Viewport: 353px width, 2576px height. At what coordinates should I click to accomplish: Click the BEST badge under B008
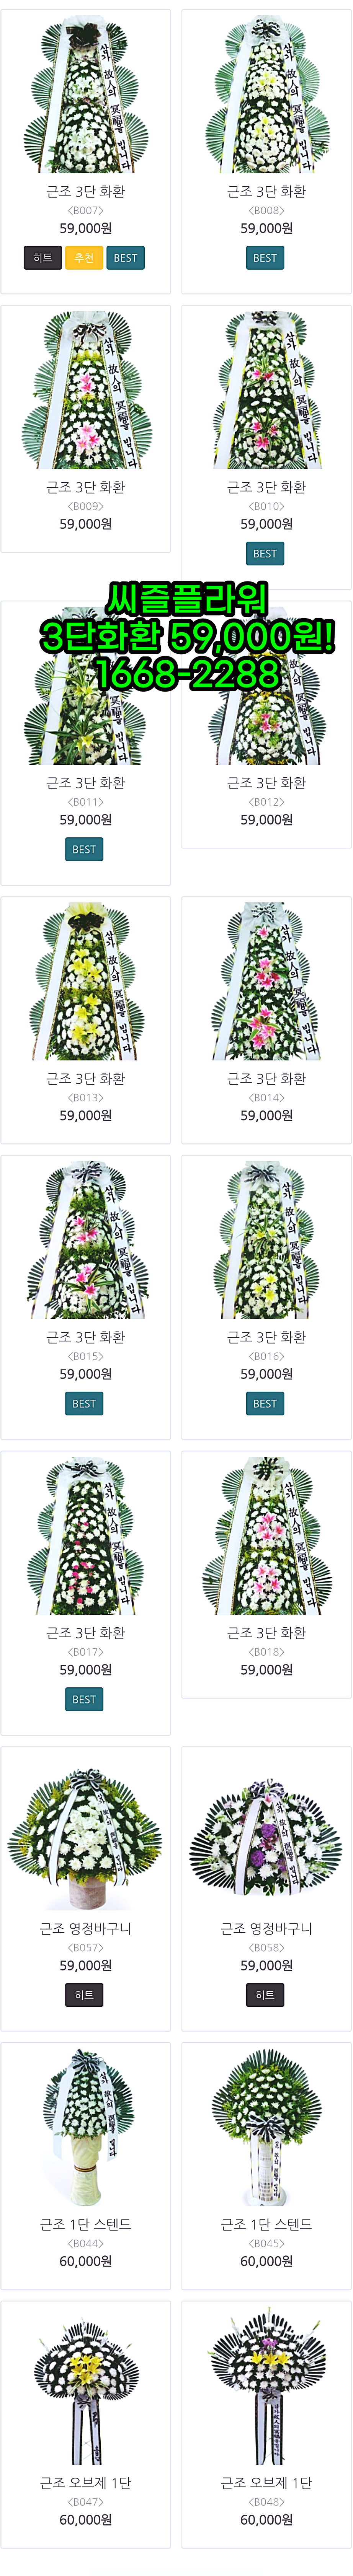[265, 258]
